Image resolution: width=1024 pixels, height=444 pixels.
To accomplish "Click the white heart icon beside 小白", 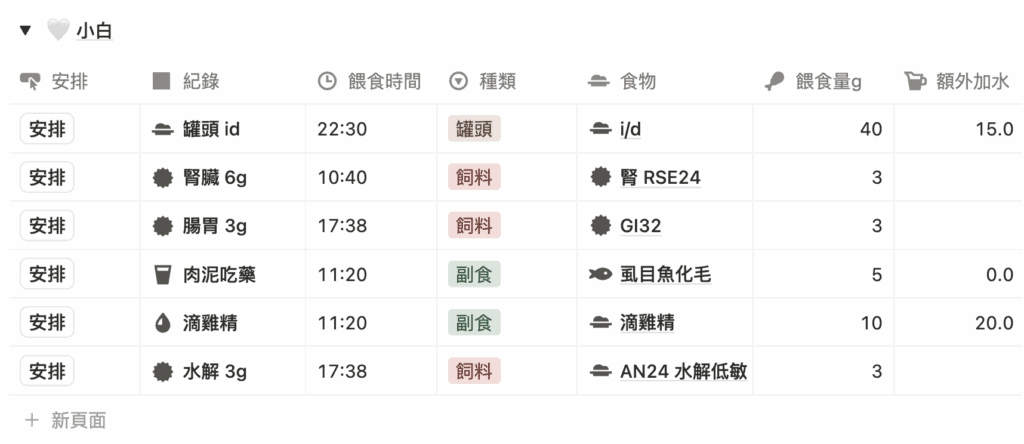I will [58, 31].
